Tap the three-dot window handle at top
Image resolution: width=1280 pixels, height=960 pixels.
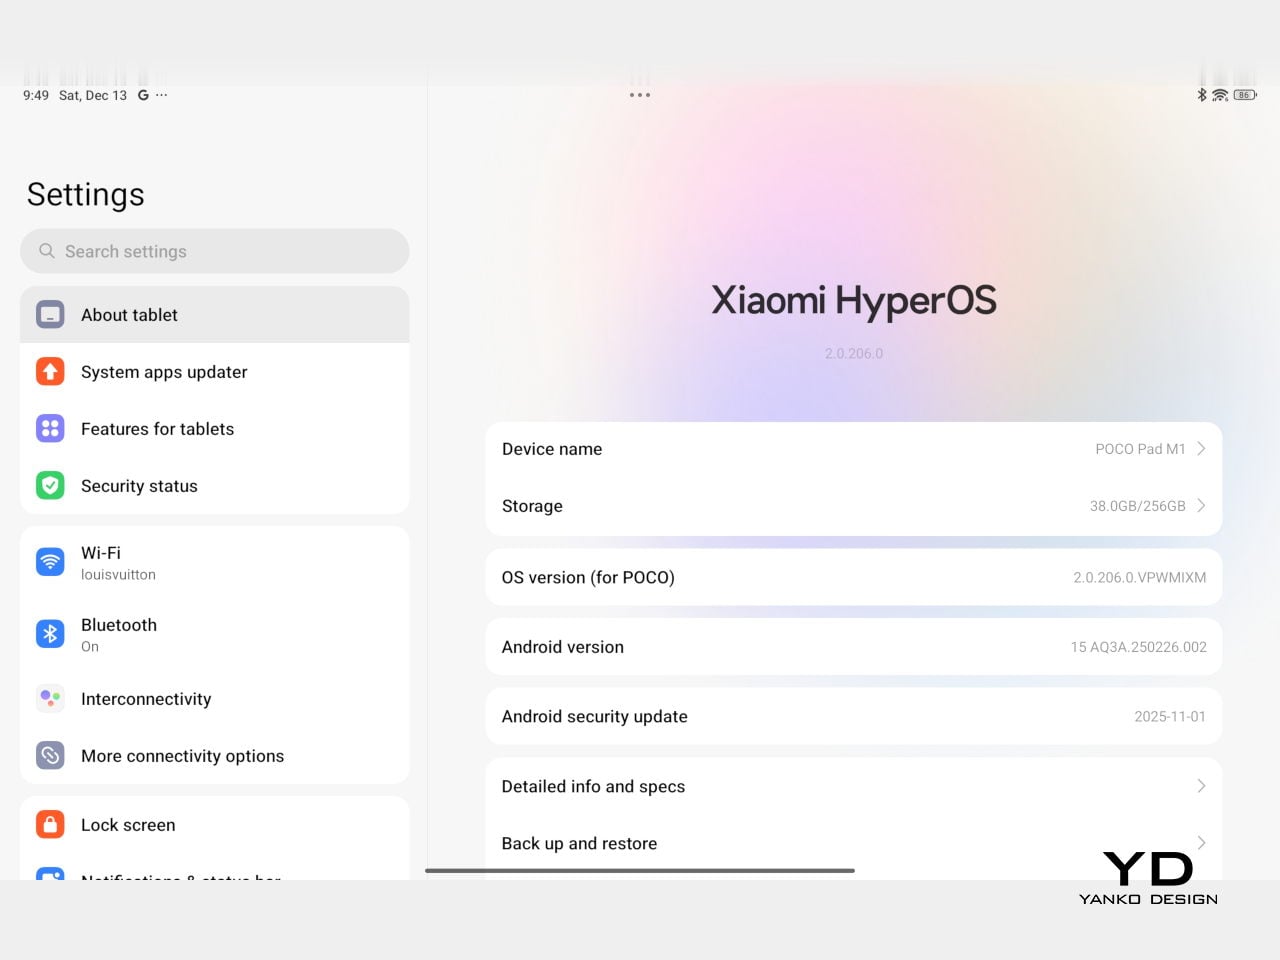click(x=640, y=95)
